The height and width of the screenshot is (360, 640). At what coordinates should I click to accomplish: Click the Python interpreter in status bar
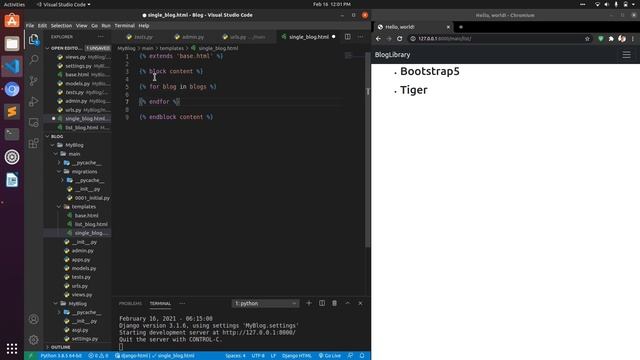point(61,356)
